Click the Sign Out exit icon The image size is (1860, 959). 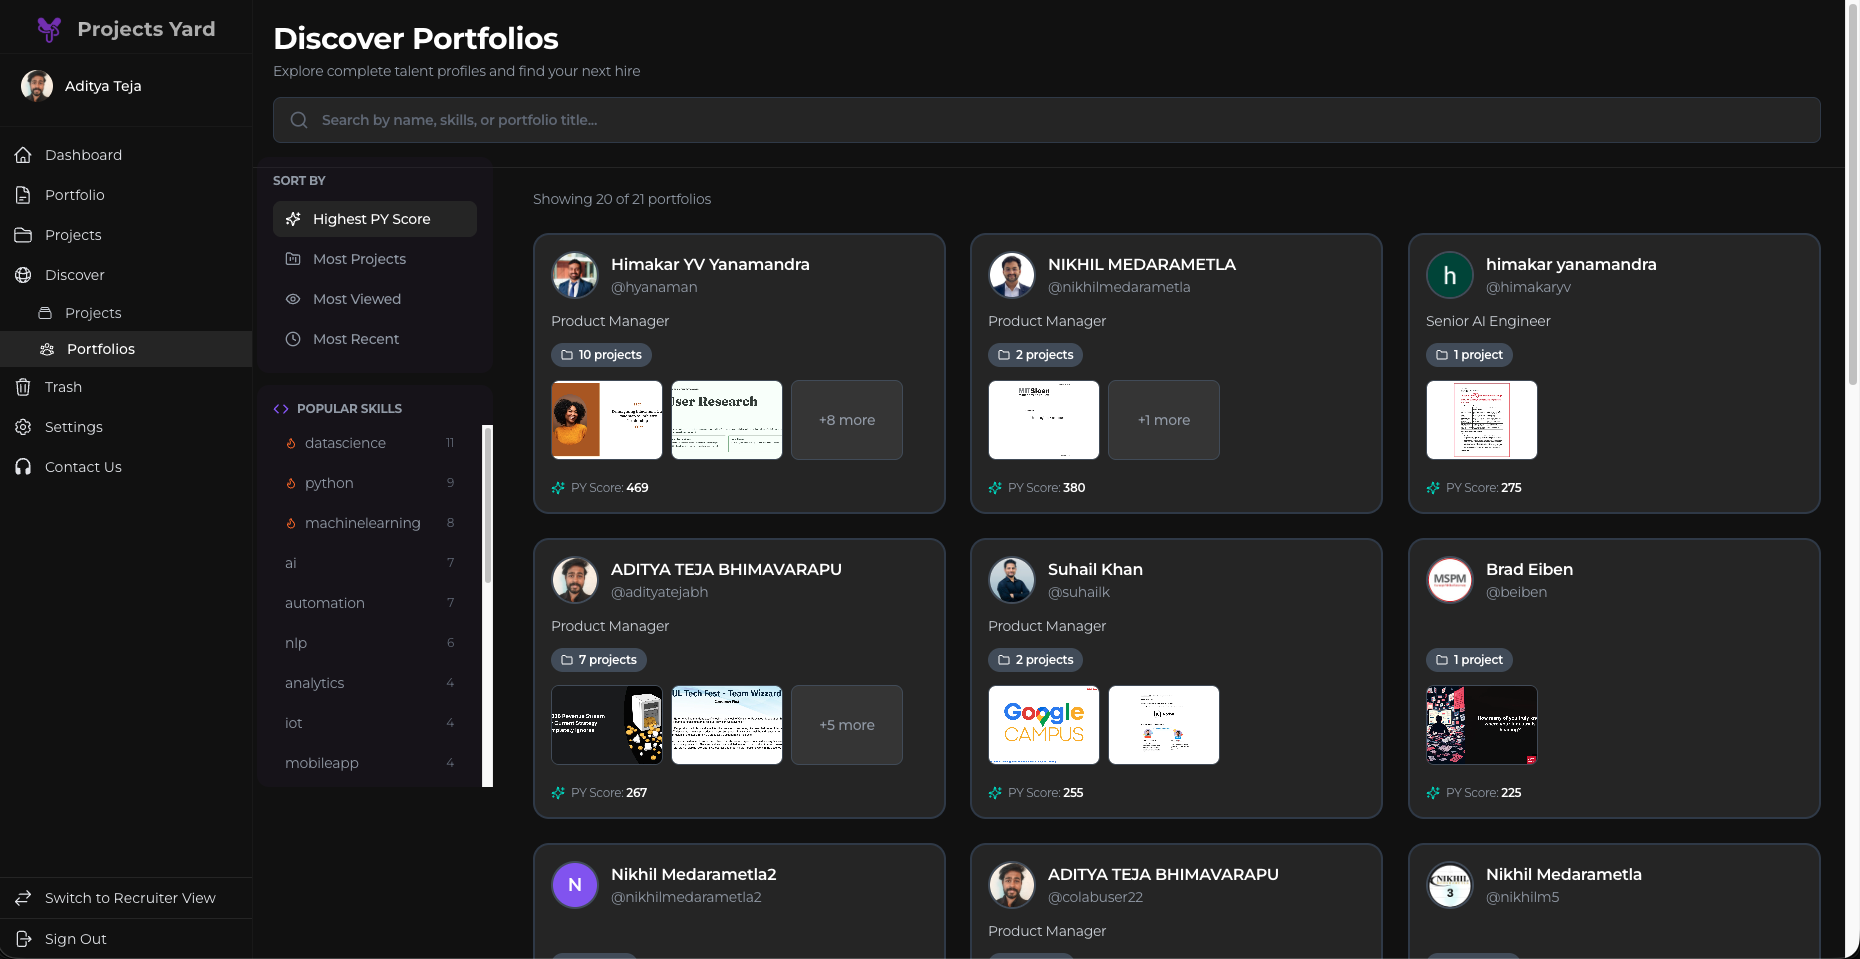coord(23,939)
